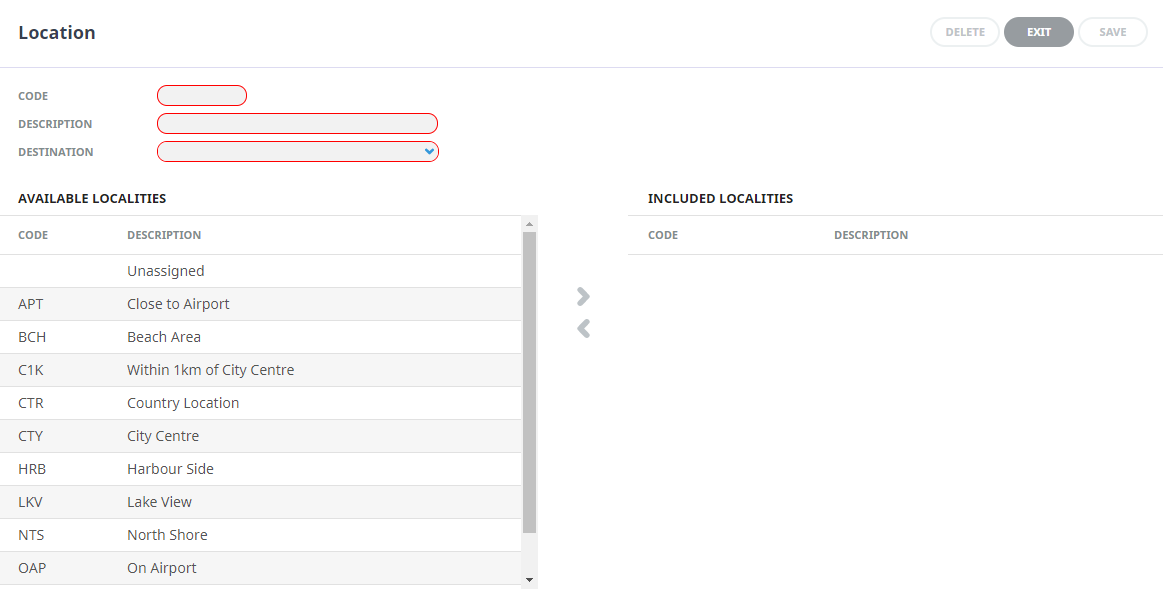
Task: Select APT Close to Airport row
Action: pos(260,304)
